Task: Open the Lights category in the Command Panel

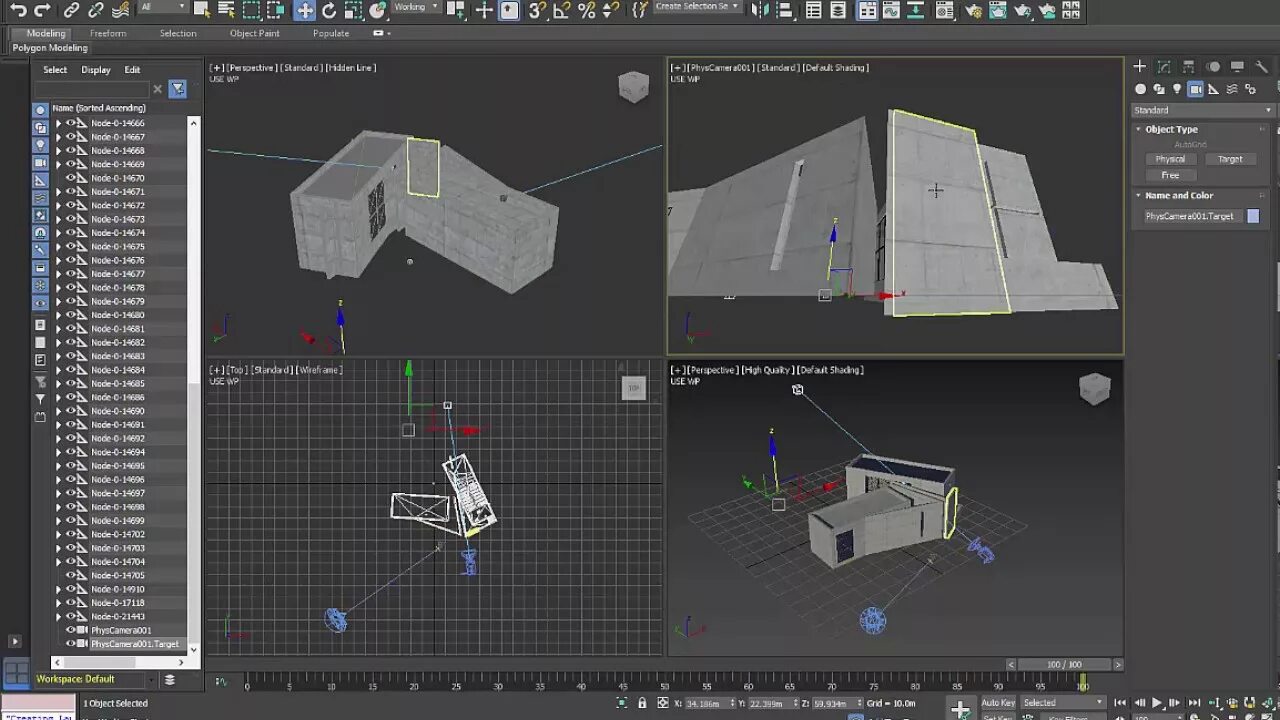Action: (1177, 89)
